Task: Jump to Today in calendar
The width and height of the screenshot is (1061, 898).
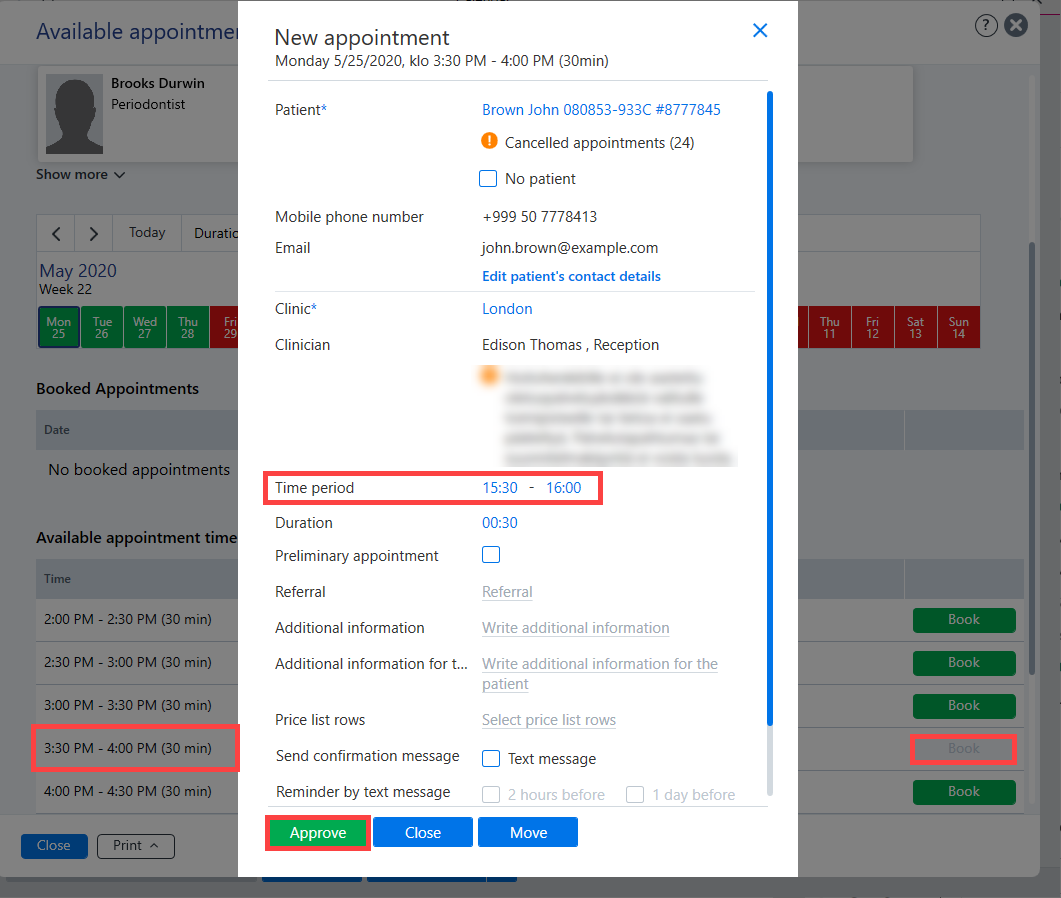Action: click(x=147, y=233)
